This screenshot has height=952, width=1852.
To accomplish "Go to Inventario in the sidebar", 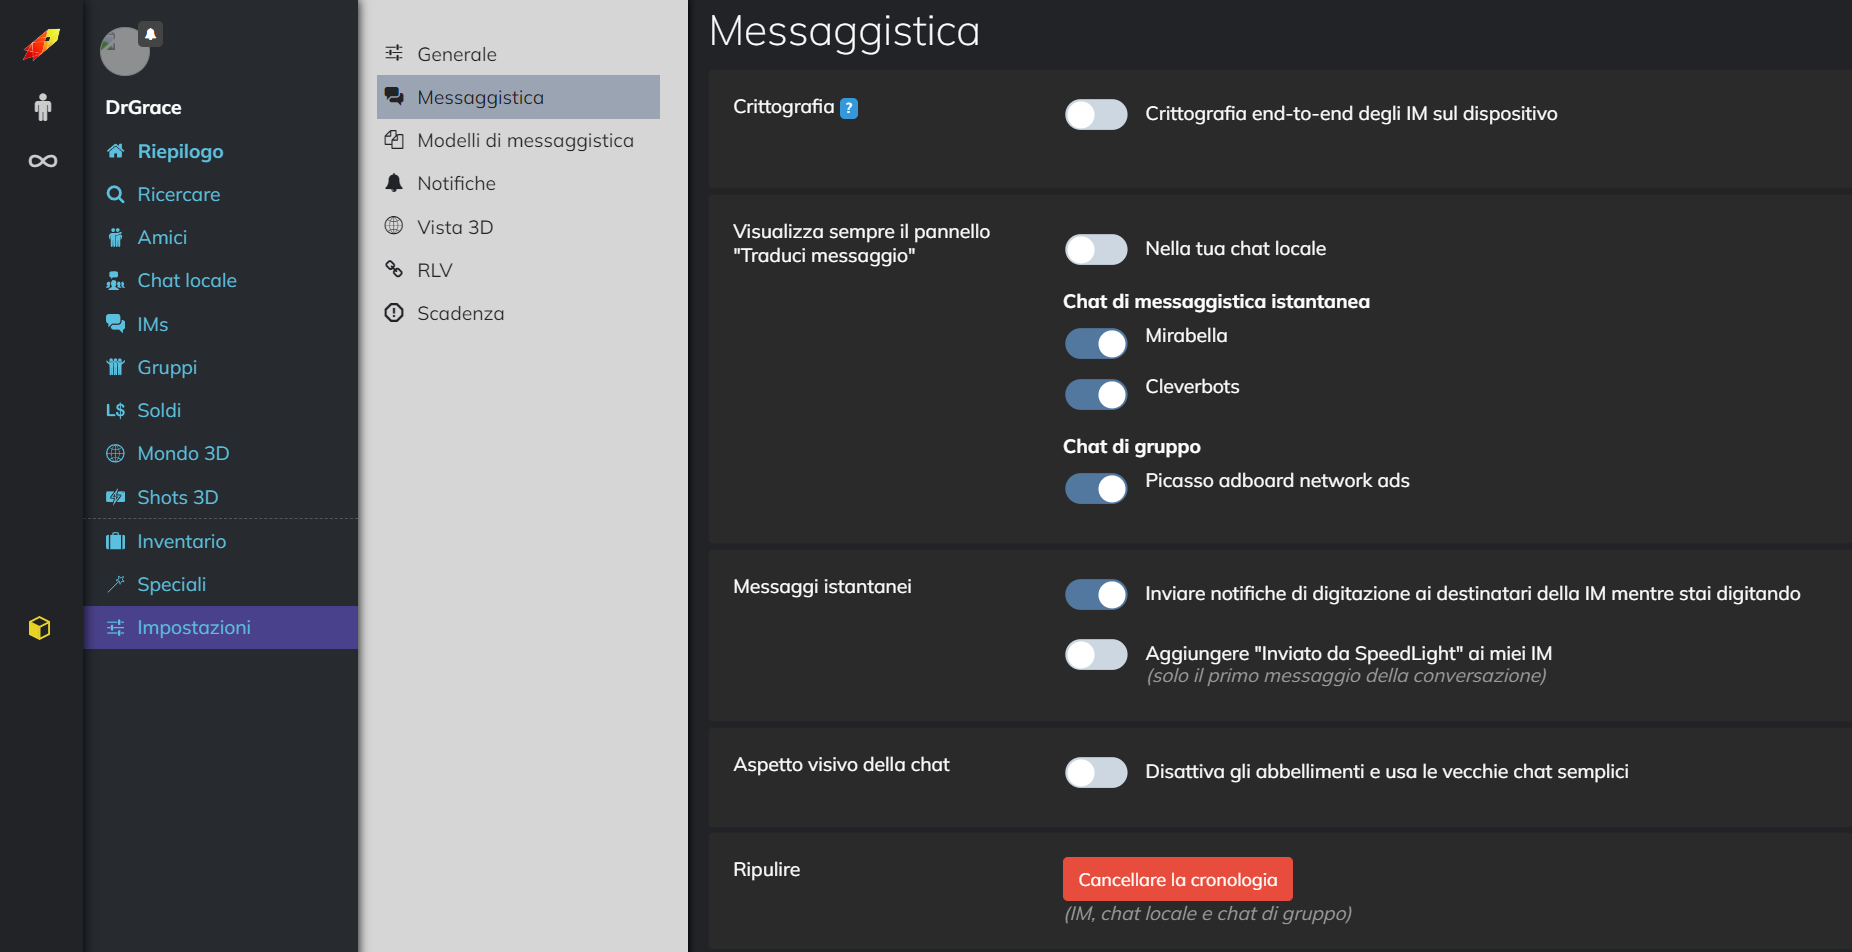I will pos(181,541).
